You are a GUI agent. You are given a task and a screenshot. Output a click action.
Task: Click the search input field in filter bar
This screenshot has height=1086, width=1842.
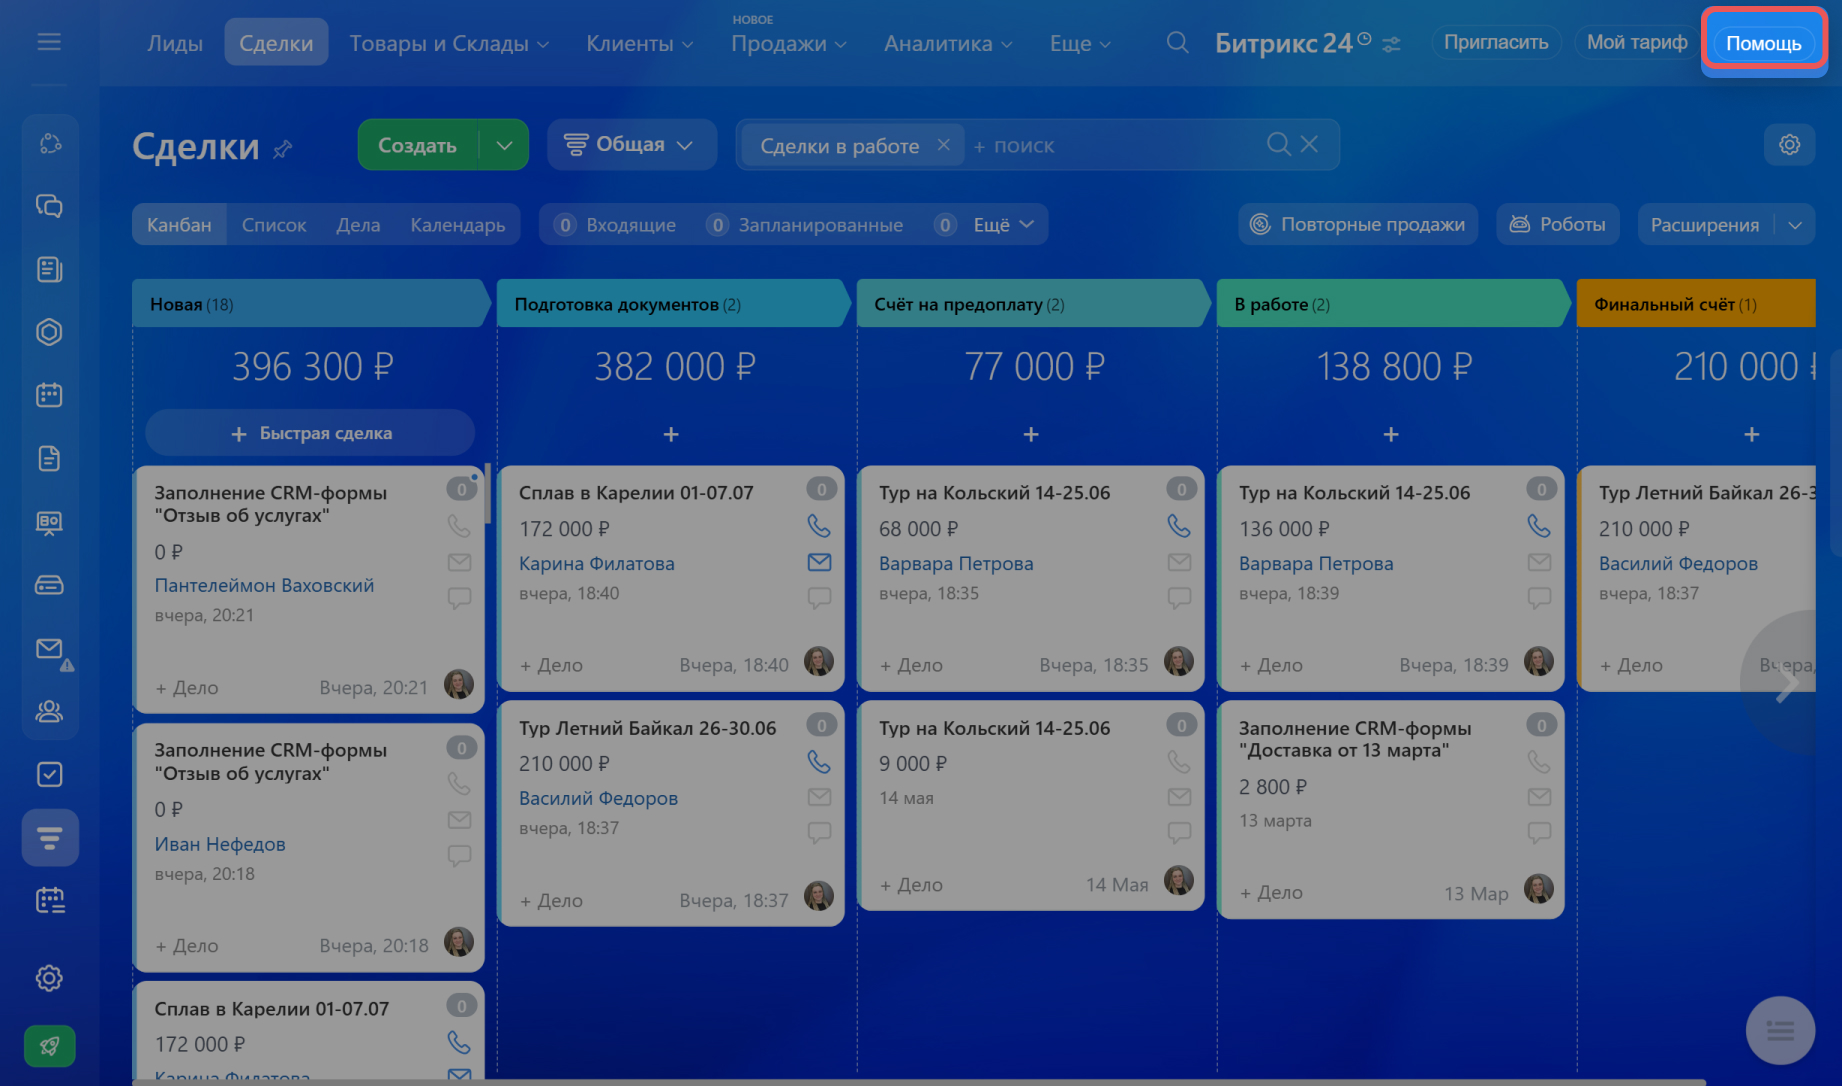point(1110,146)
